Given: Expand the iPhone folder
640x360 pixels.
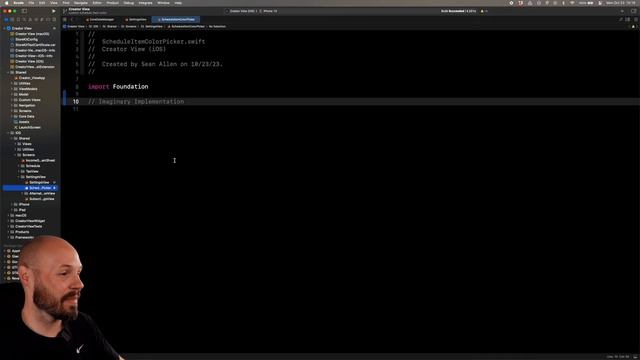Looking at the screenshot, I should click(12, 204).
